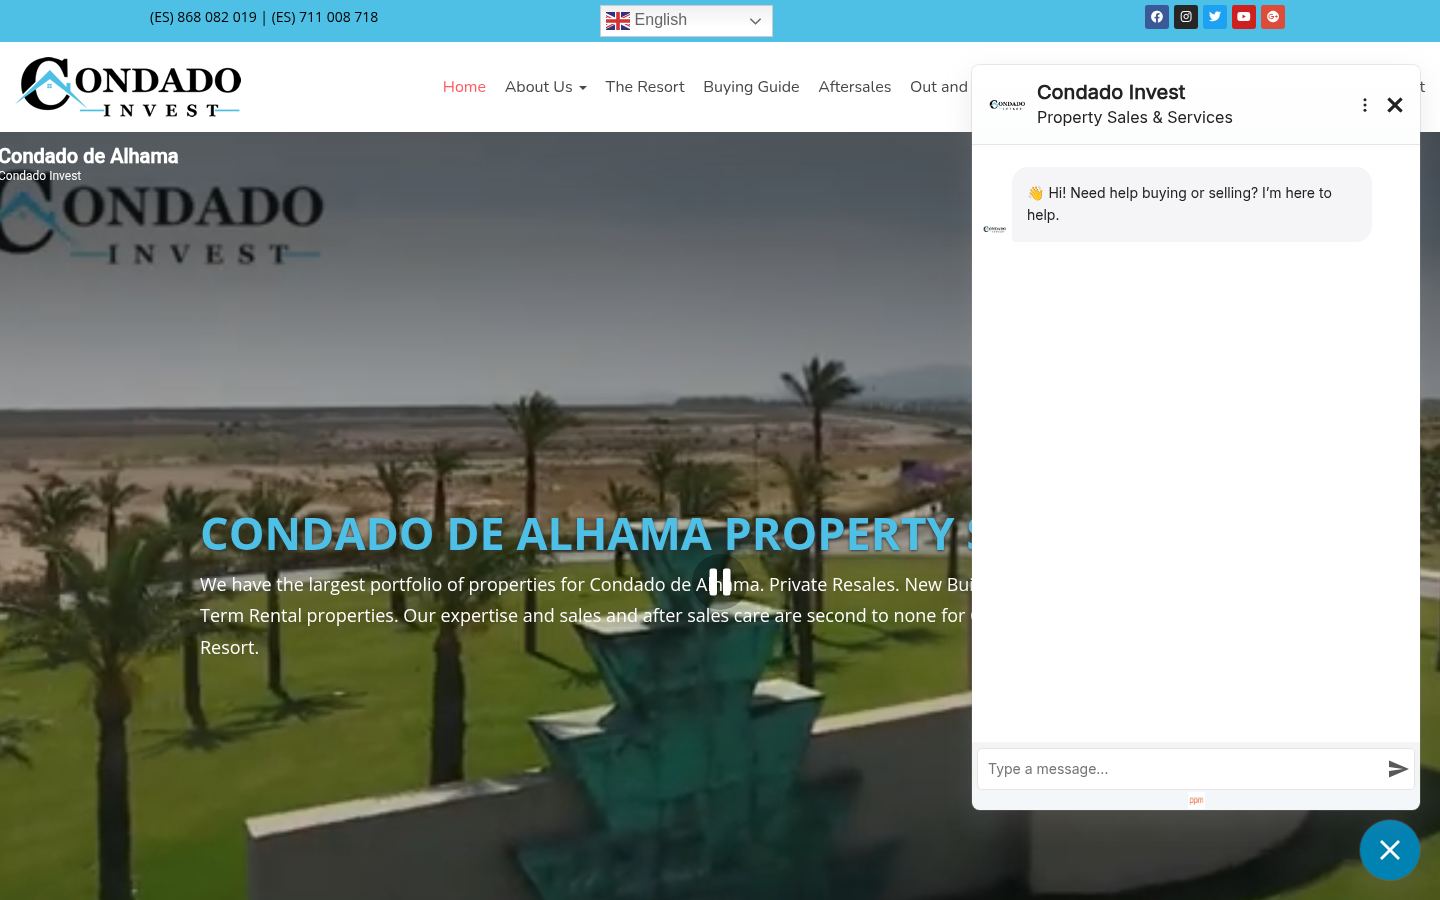
Task: Pause the hero video
Action: coord(720,582)
